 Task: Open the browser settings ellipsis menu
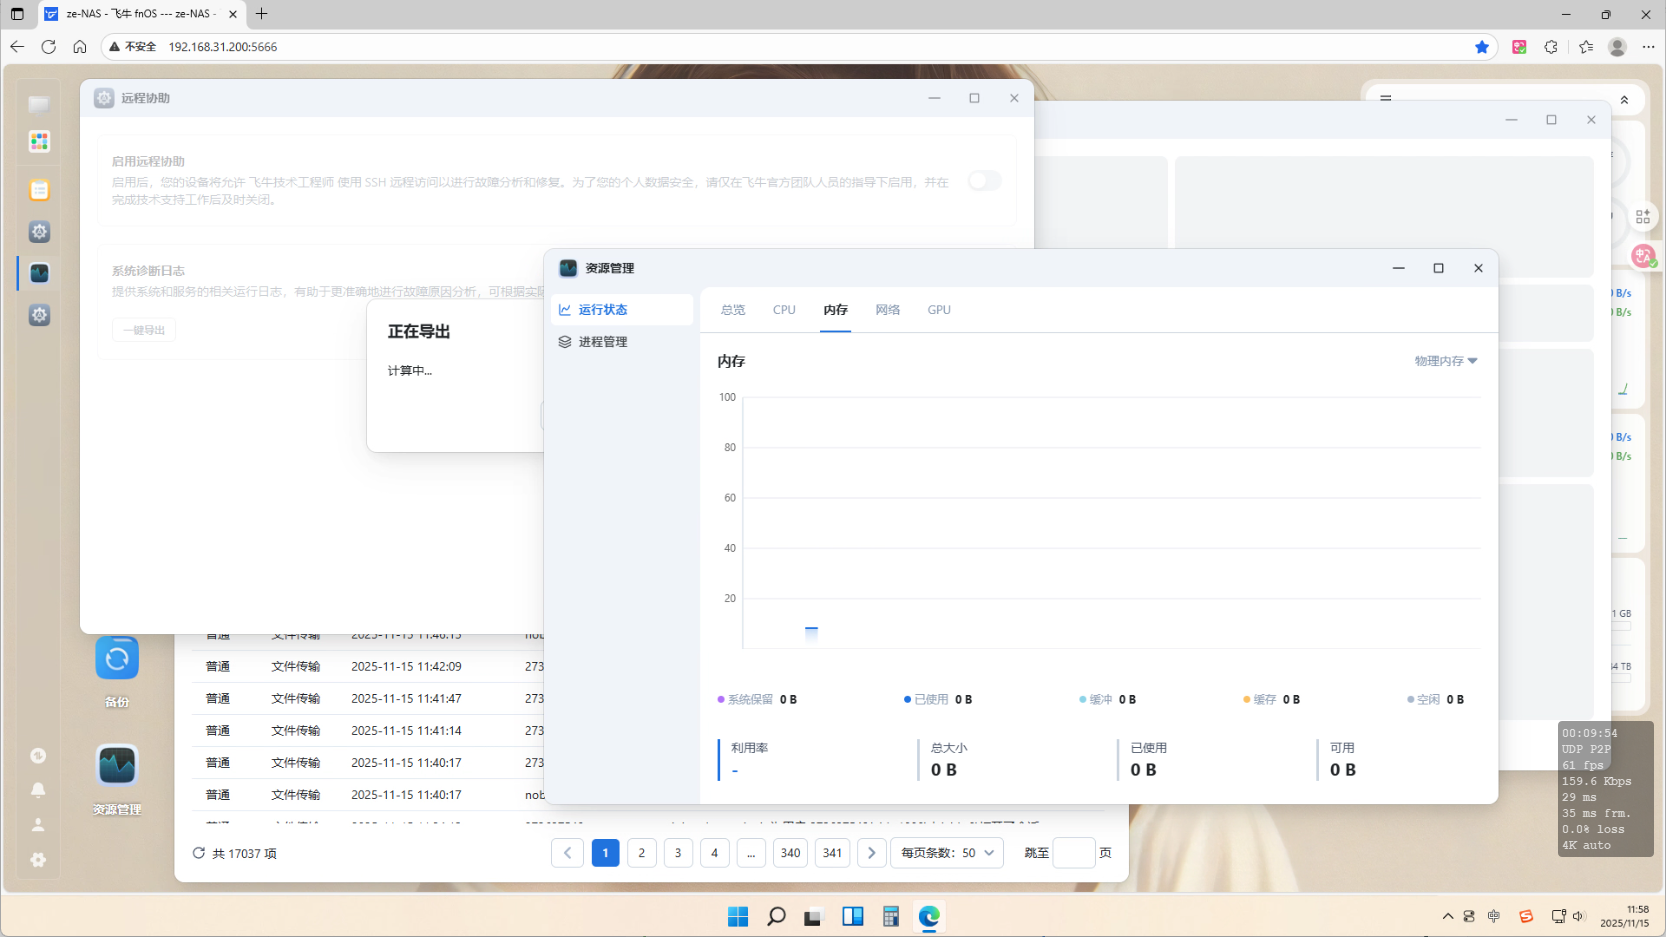click(x=1650, y=47)
